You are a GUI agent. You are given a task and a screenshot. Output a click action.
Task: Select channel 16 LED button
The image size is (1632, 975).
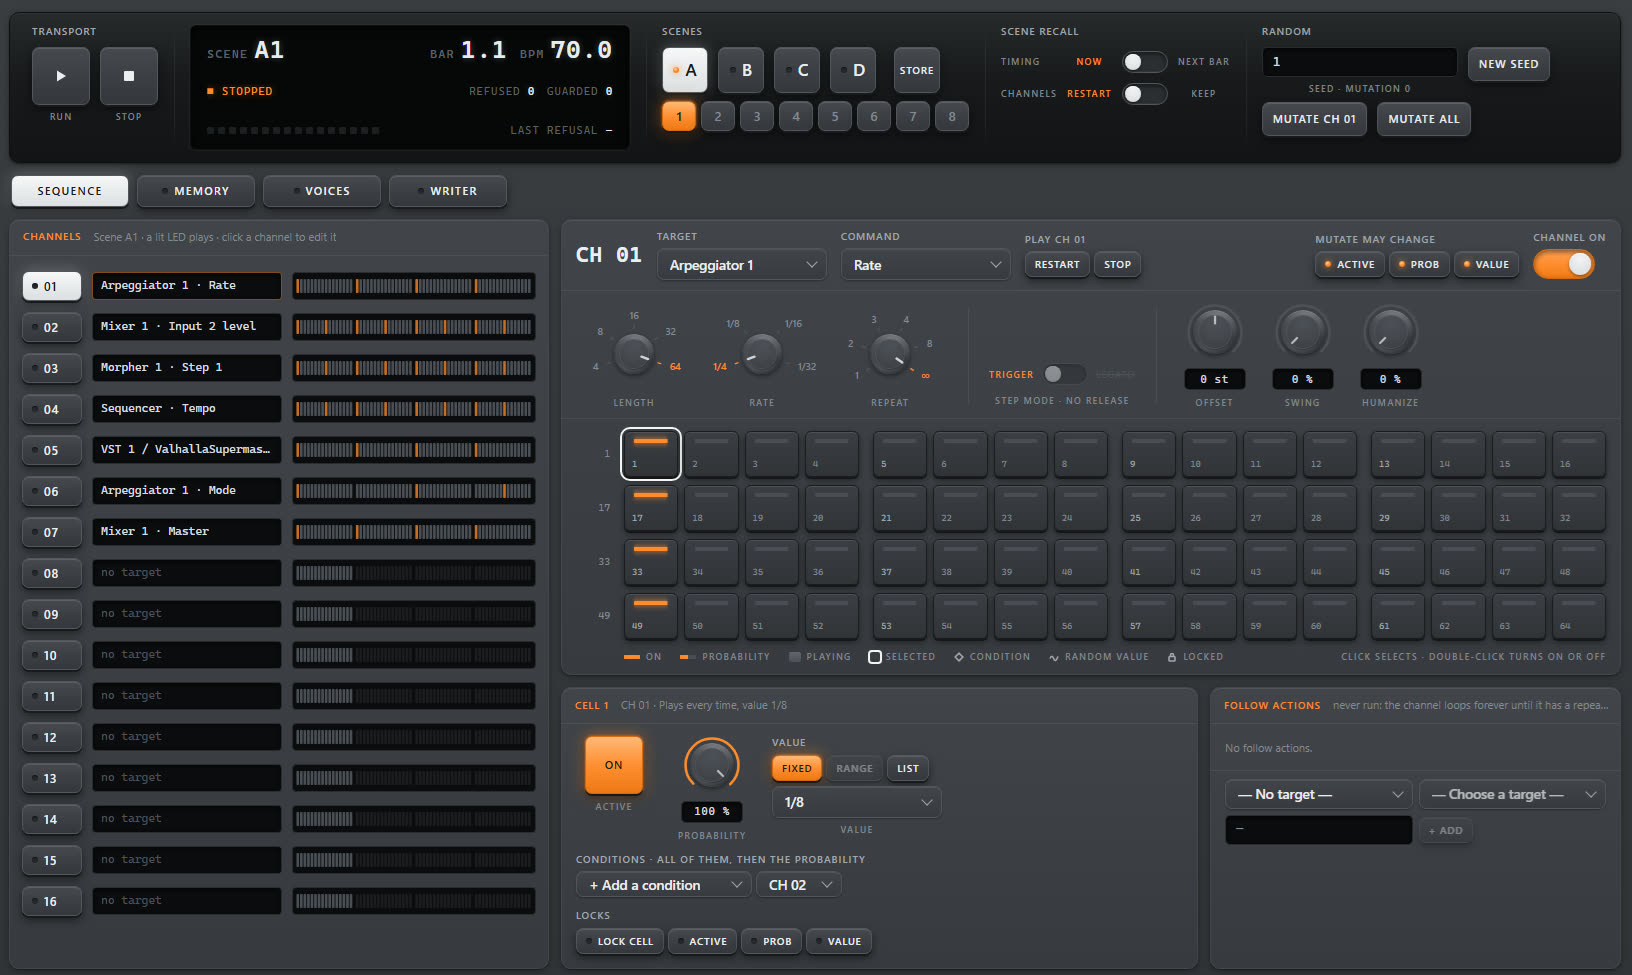click(51, 901)
